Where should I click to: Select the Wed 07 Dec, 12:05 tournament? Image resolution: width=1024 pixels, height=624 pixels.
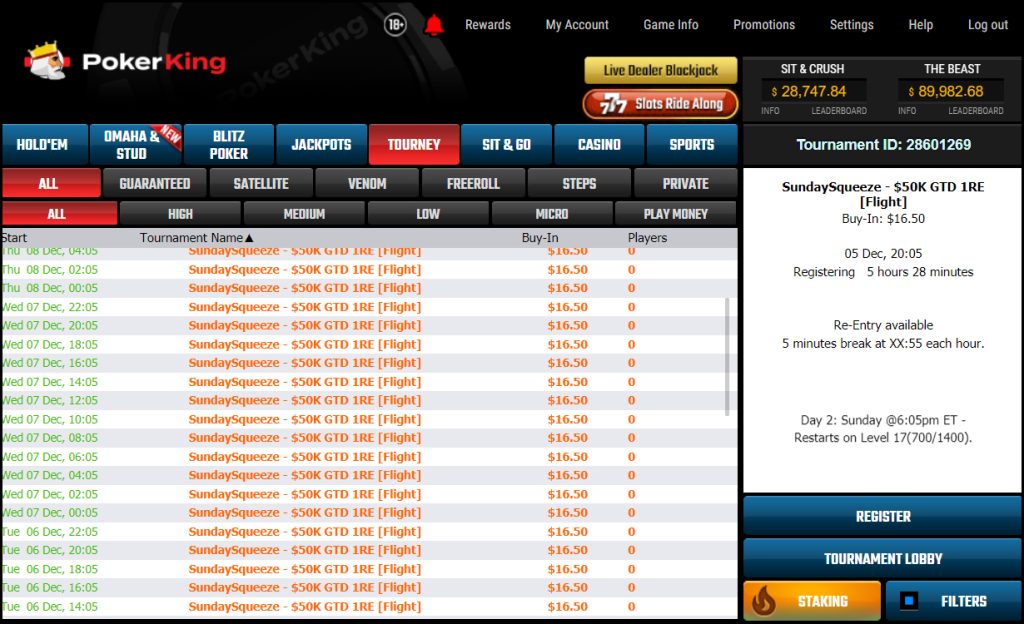(x=369, y=400)
